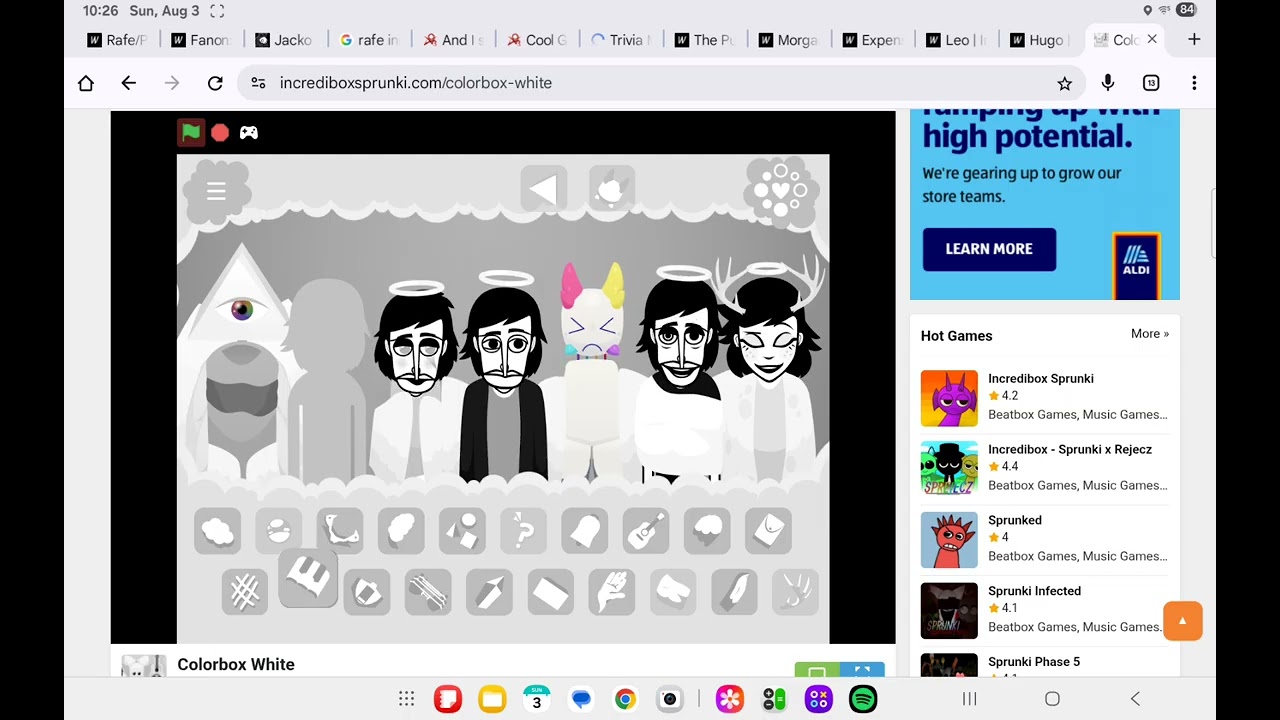Select the enlarged letter E sound icon

tap(308, 578)
